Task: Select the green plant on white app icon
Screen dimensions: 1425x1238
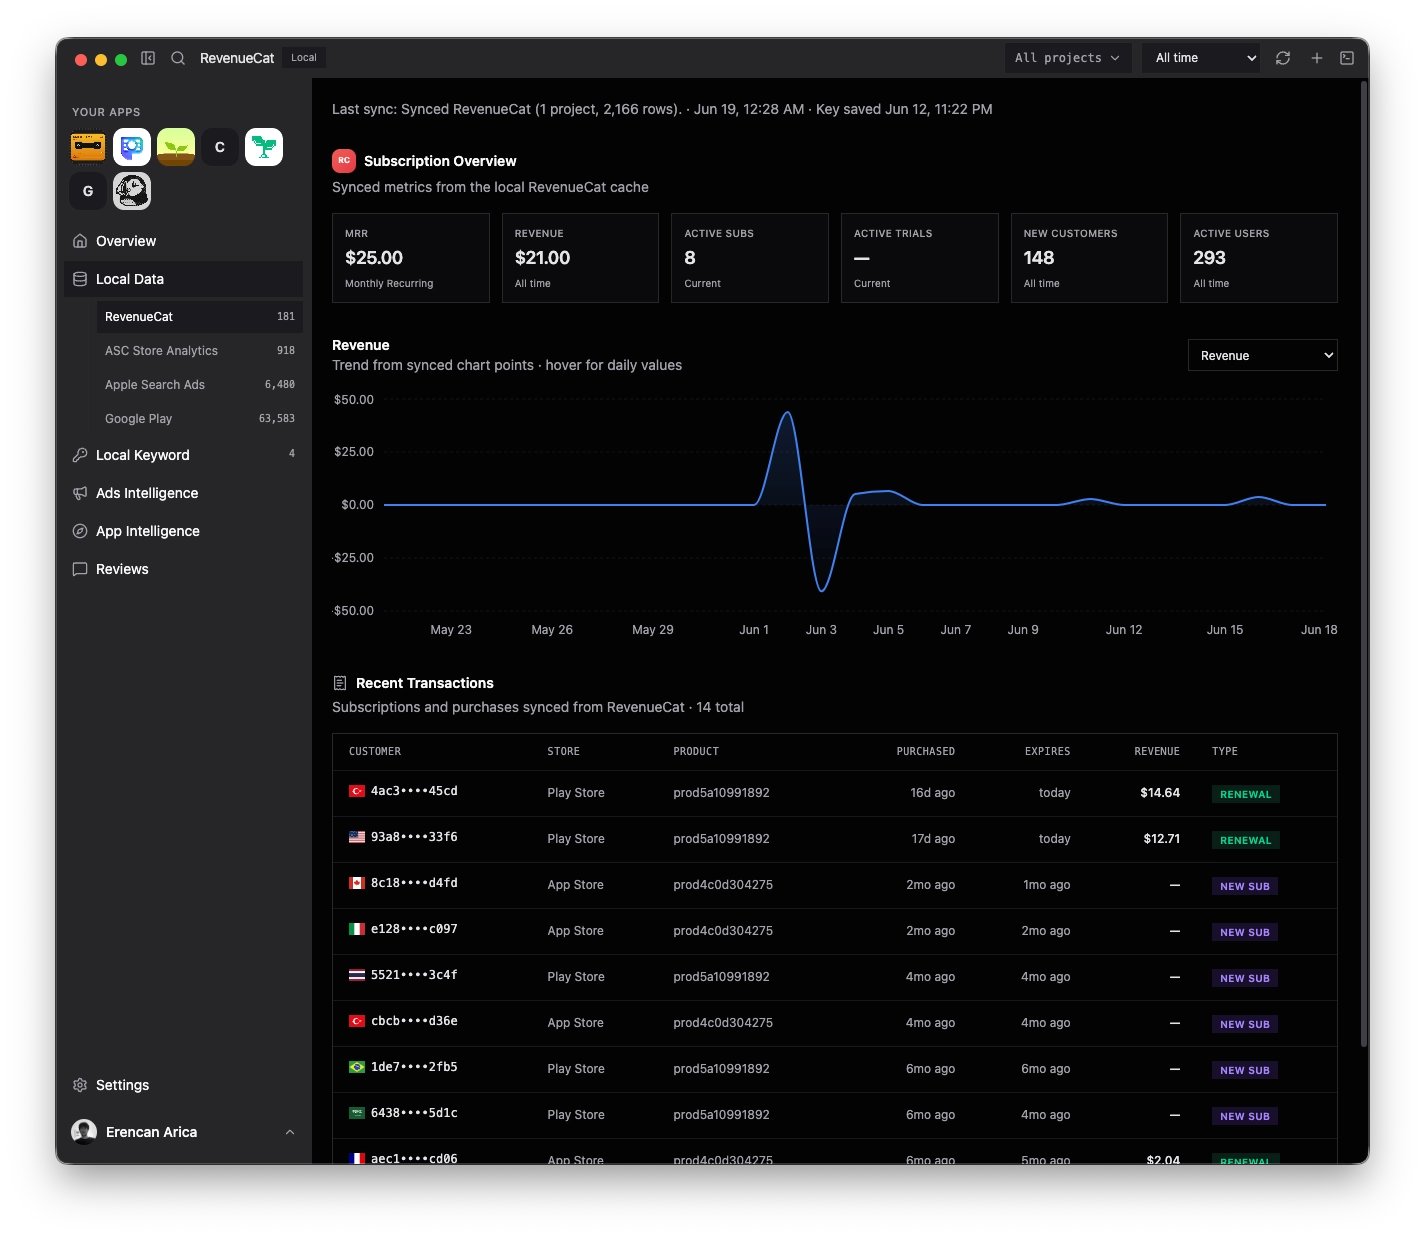Action: pyautogui.click(x=264, y=147)
